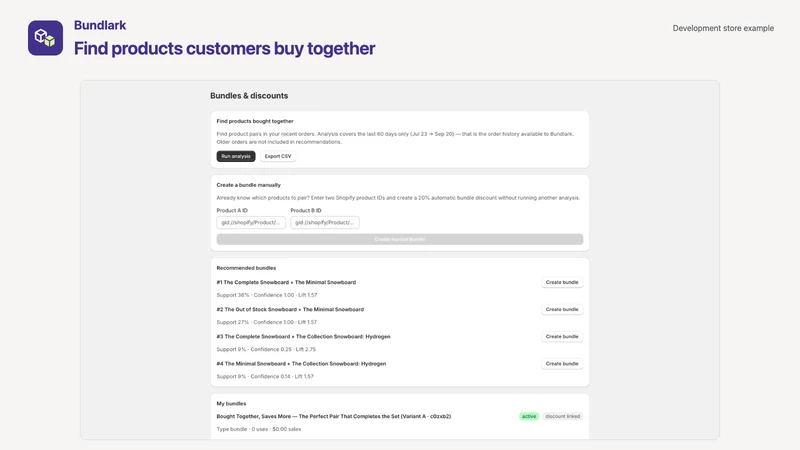Select '#3 The Complete Snowboard + Collection Hydrogen' title
Image resolution: width=800 pixels, height=450 pixels.
pyautogui.click(x=304, y=337)
